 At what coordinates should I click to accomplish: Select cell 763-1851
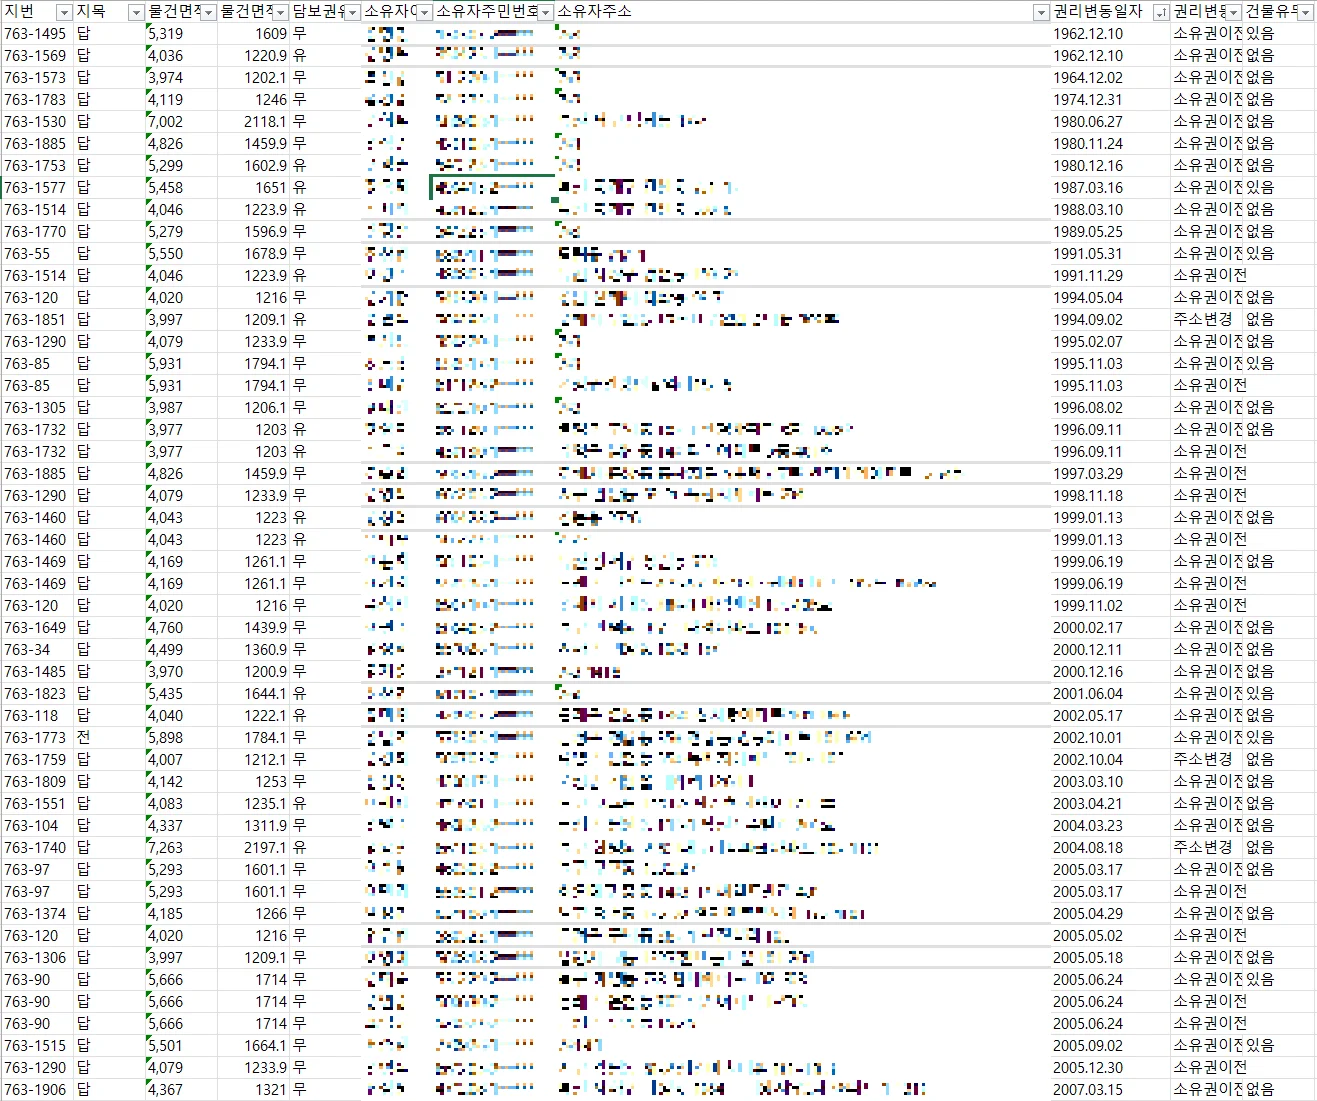(35, 320)
